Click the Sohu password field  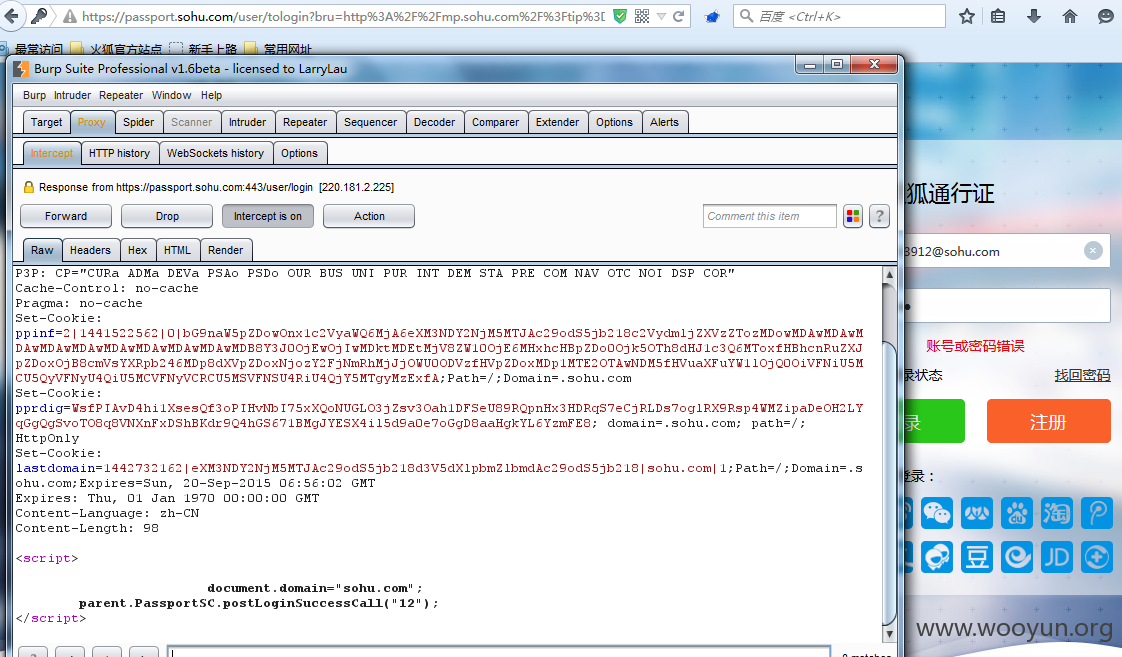[1007, 306]
